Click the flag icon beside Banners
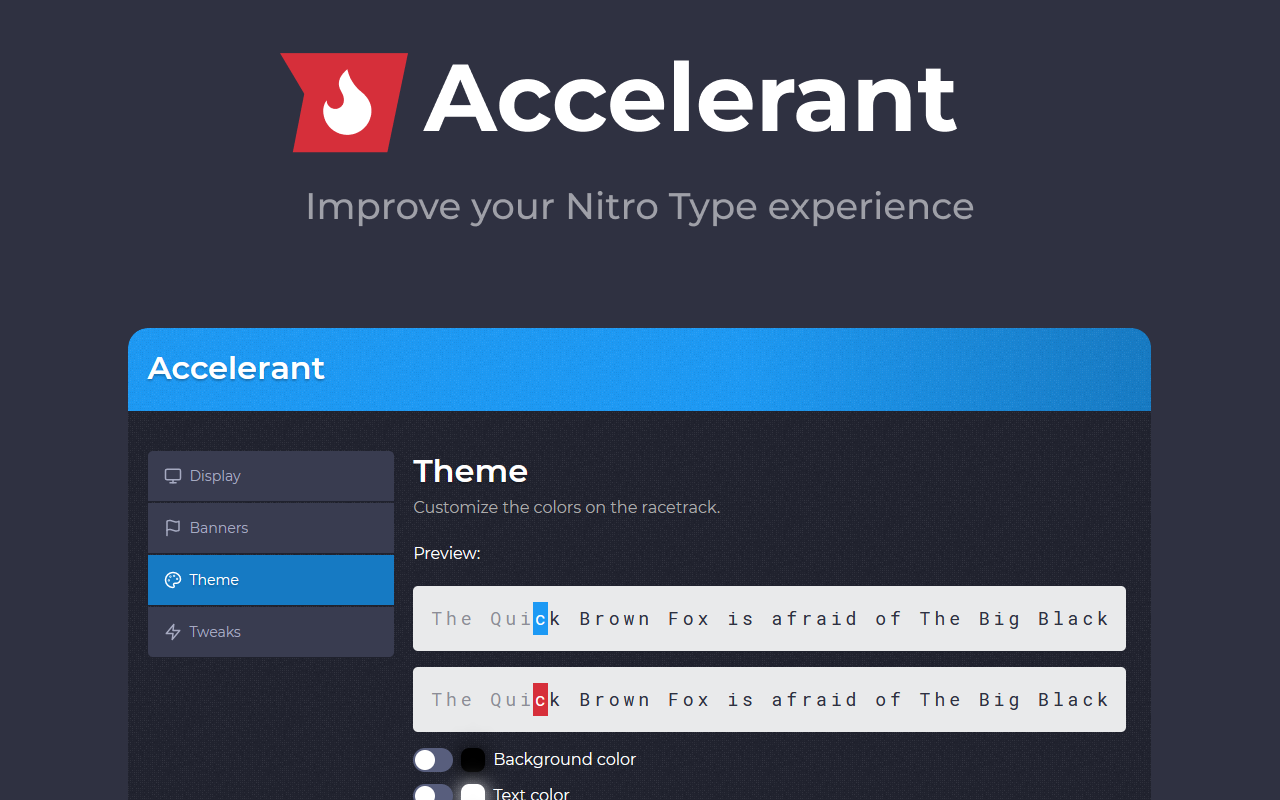 (x=173, y=528)
